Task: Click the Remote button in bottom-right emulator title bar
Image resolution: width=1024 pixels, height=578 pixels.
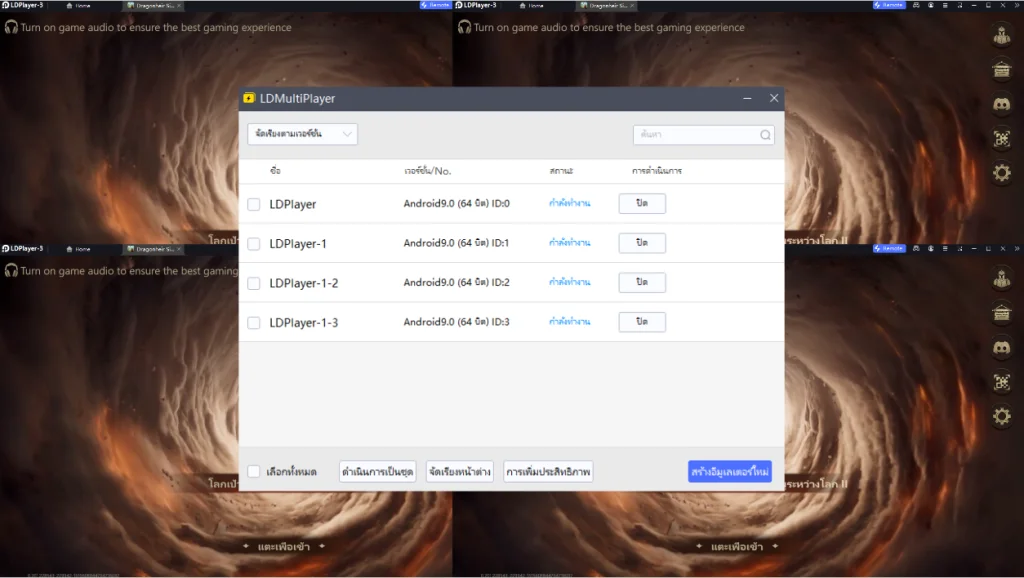Action: pos(889,249)
